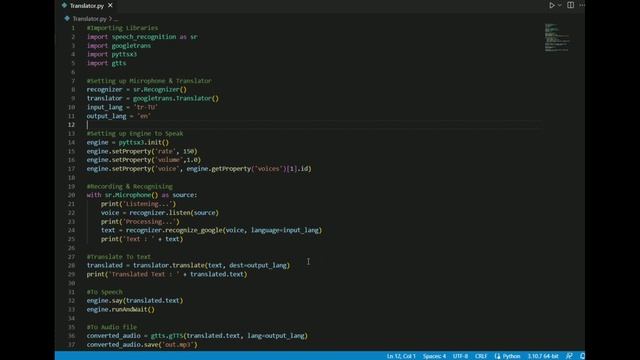Click the setProperty('volume',1.0) line

tap(144, 160)
